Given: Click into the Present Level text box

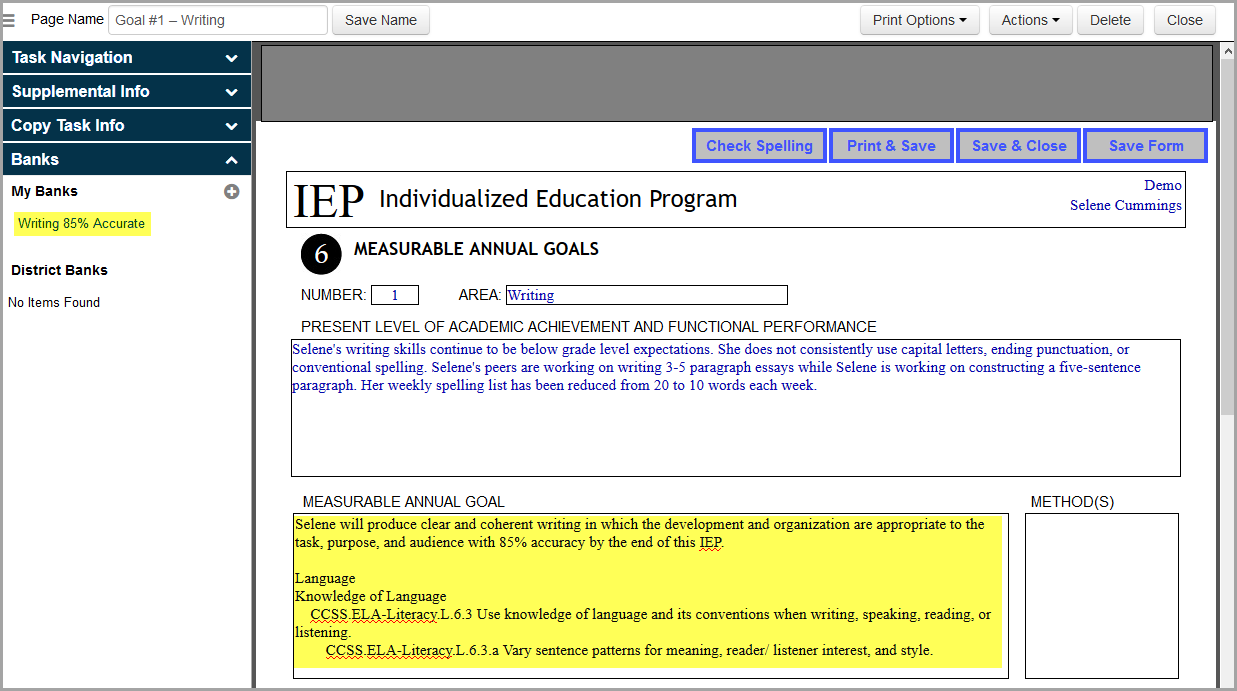Looking at the screenshot, I should click(x=736, y=408).
